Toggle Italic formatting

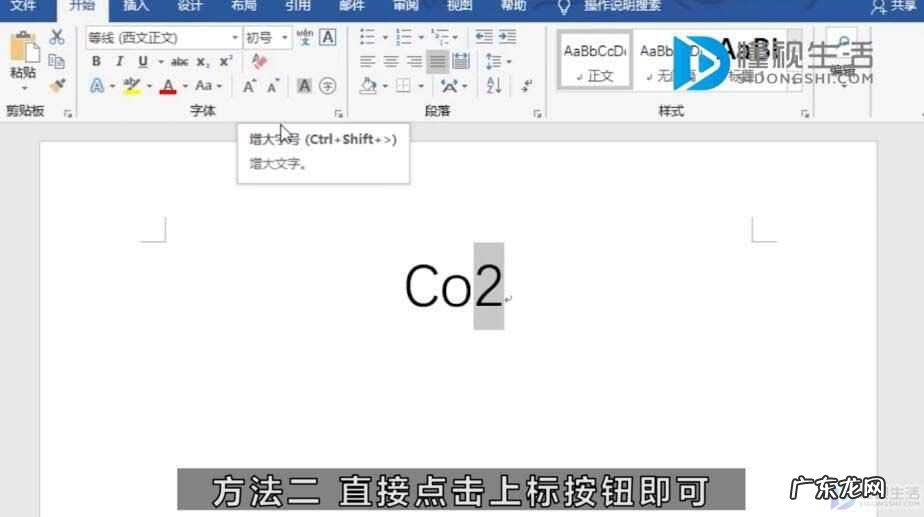click(120, 61)
